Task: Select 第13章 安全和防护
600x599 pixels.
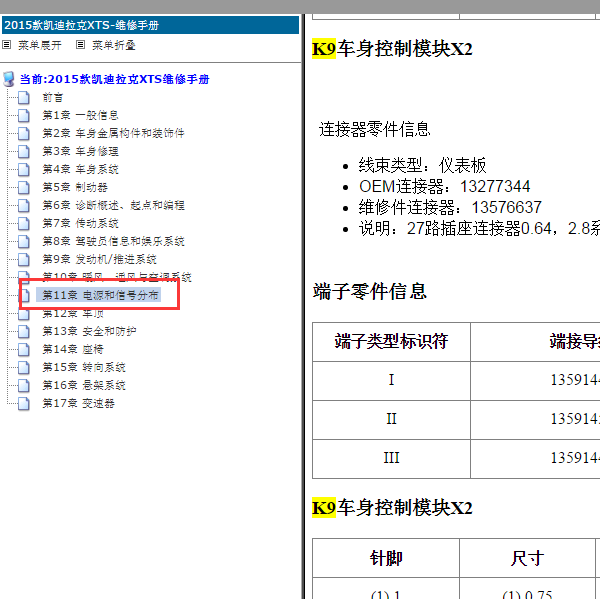Action: (89, 331)
